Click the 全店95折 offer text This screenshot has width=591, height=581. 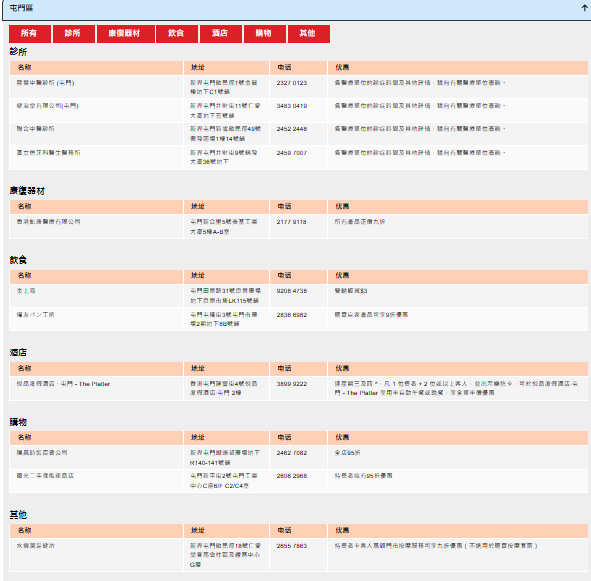348,453
